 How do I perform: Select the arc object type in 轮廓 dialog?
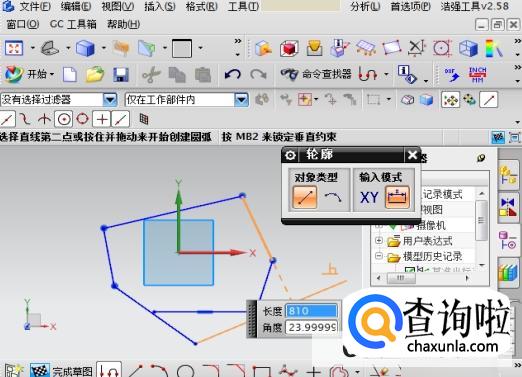[332, 197]
